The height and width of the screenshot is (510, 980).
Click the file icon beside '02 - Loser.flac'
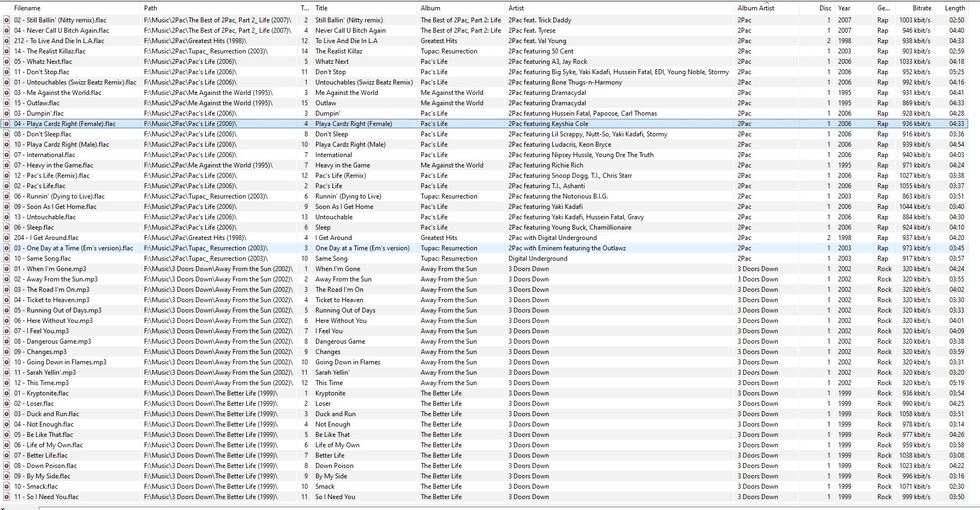[7, 404]
